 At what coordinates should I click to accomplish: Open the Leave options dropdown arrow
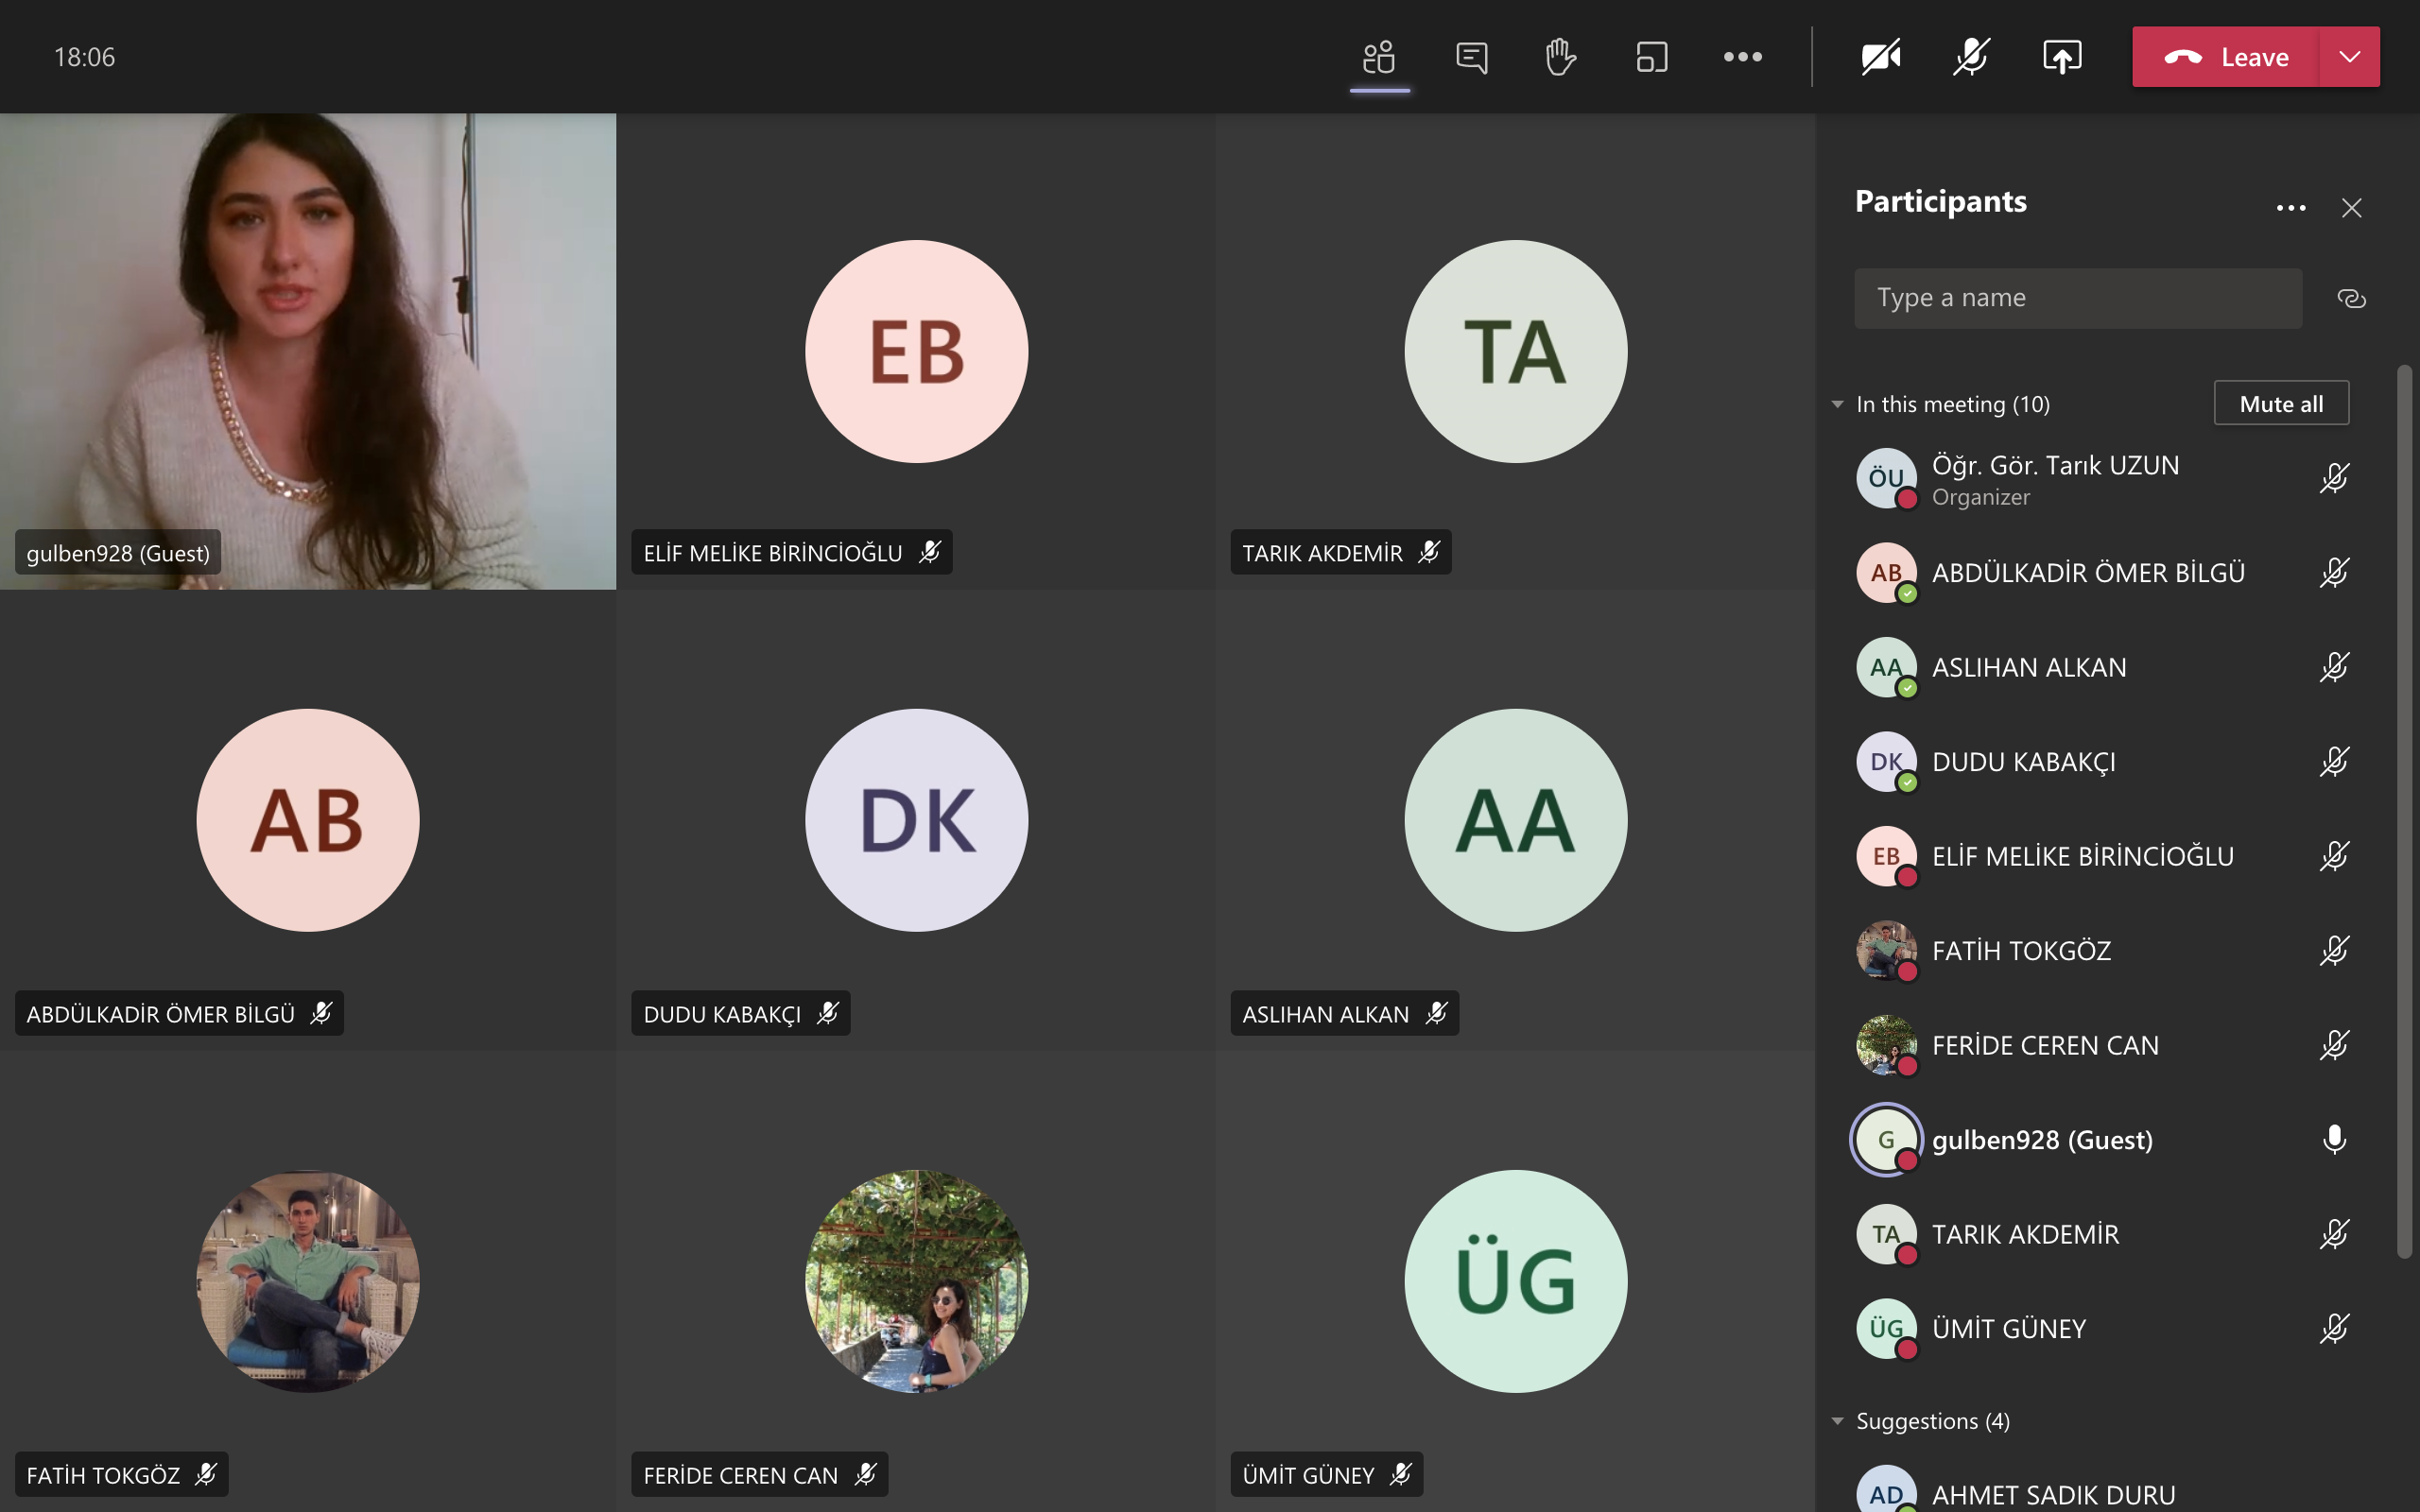[2349, 57]
